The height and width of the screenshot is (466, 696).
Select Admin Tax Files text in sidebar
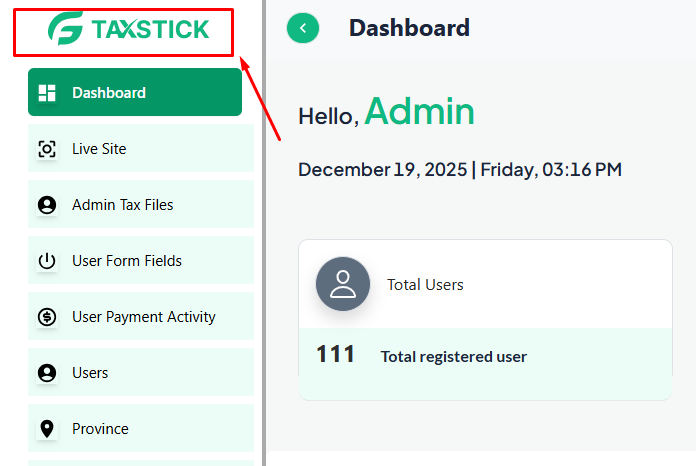123,205
